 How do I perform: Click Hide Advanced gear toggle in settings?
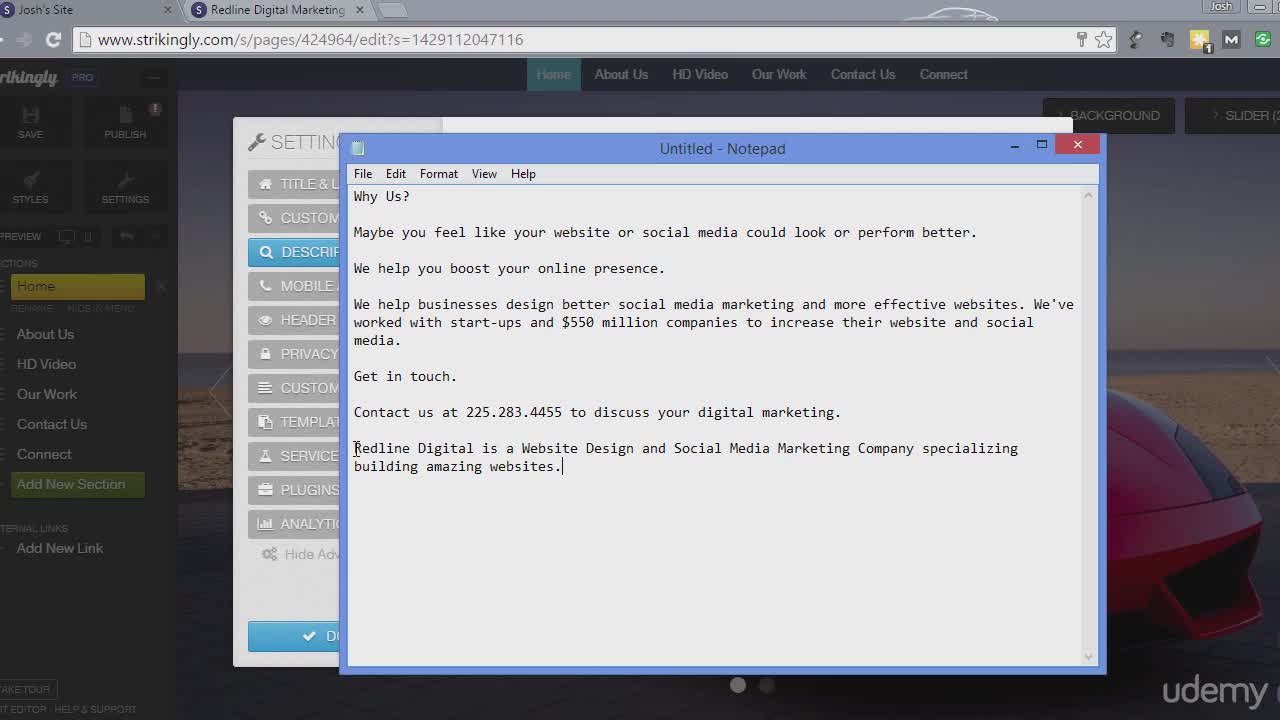click(x=300, y=555)
